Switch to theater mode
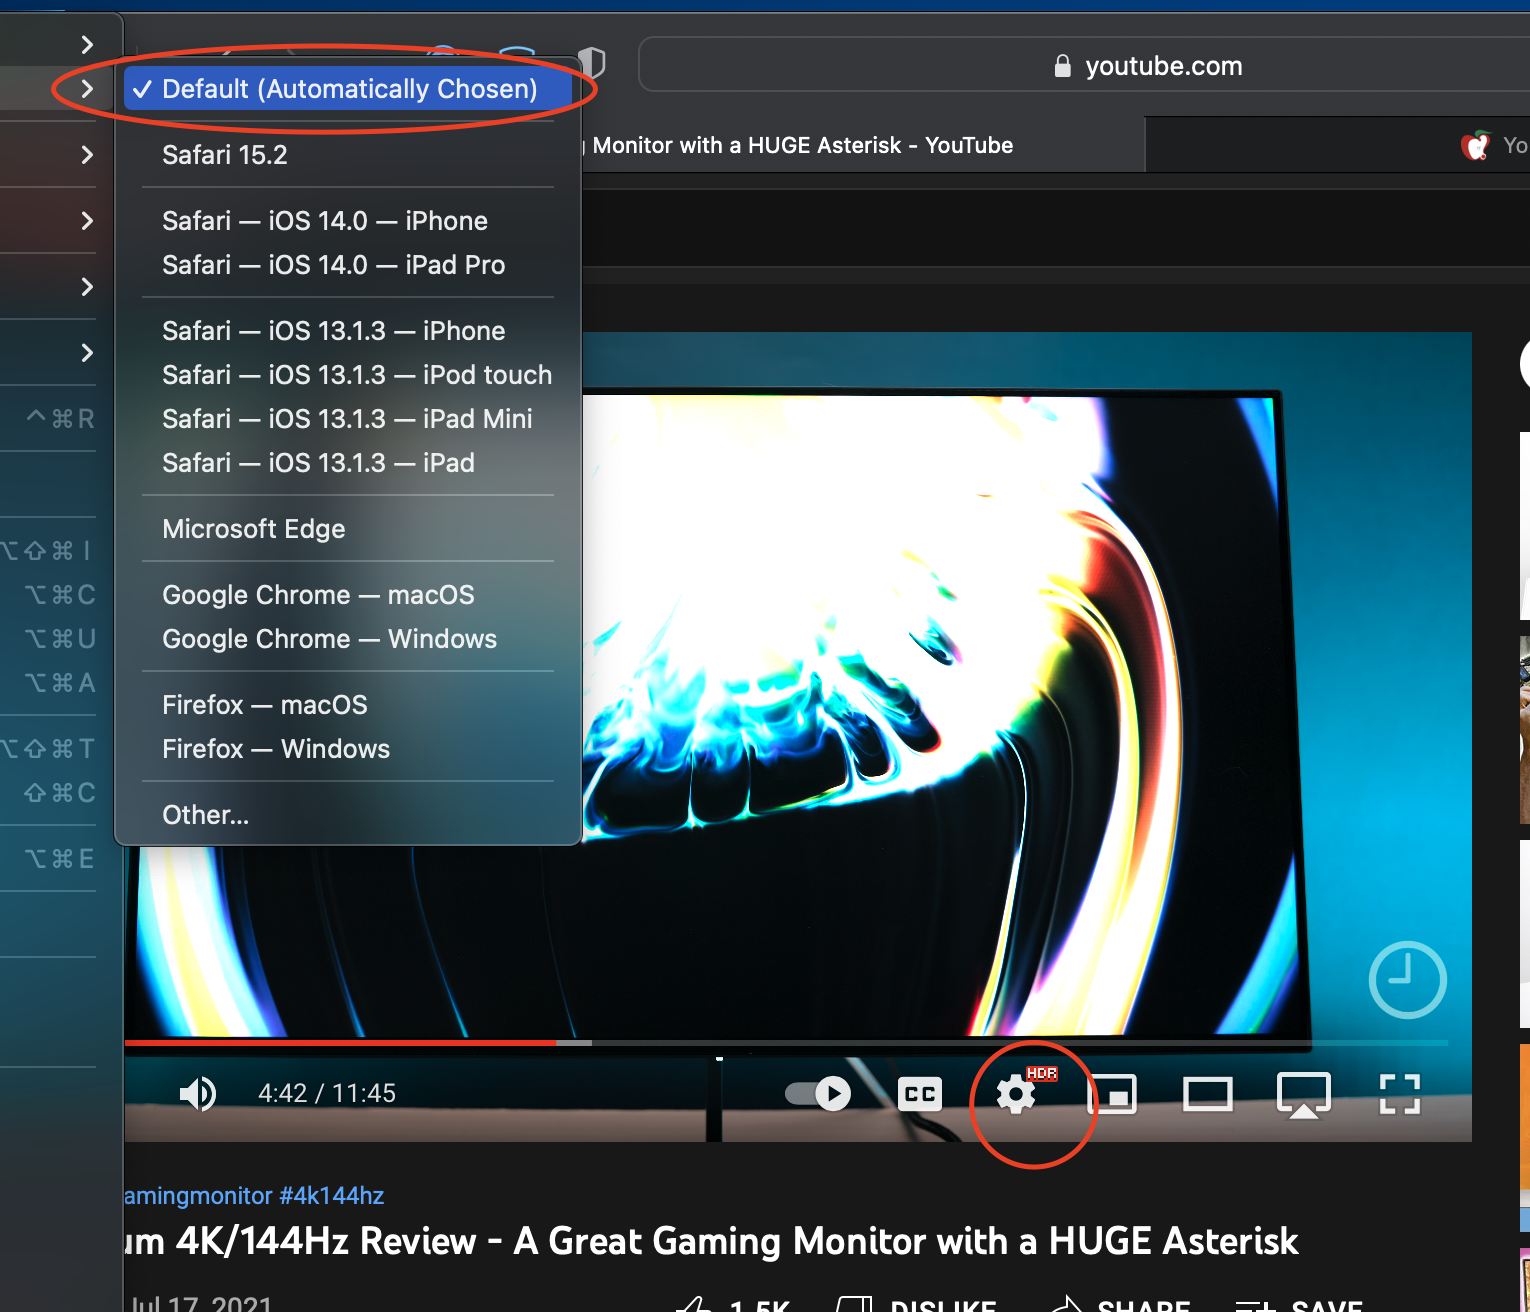The image size is (1530, 1312). click(1208, 1094)
